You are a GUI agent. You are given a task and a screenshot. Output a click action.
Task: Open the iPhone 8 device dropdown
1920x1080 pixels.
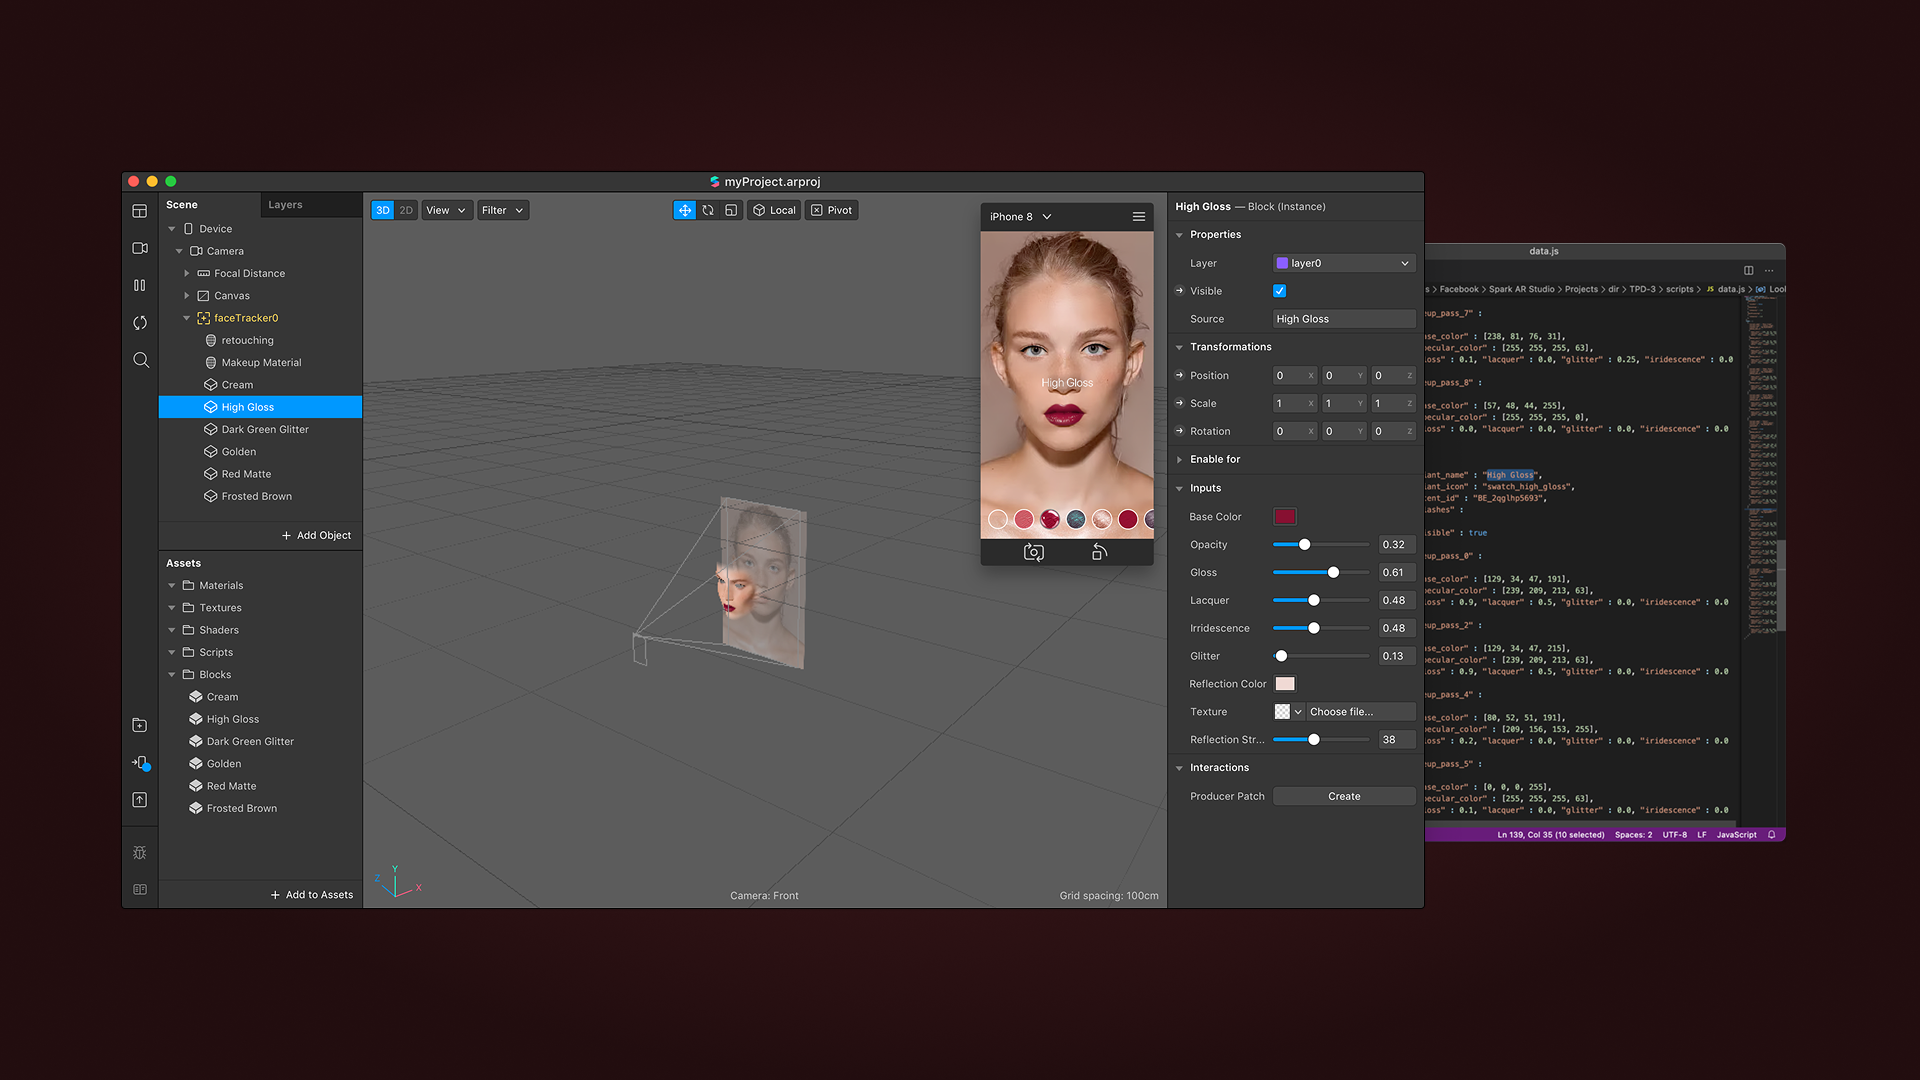click(x=1021, y=216)
